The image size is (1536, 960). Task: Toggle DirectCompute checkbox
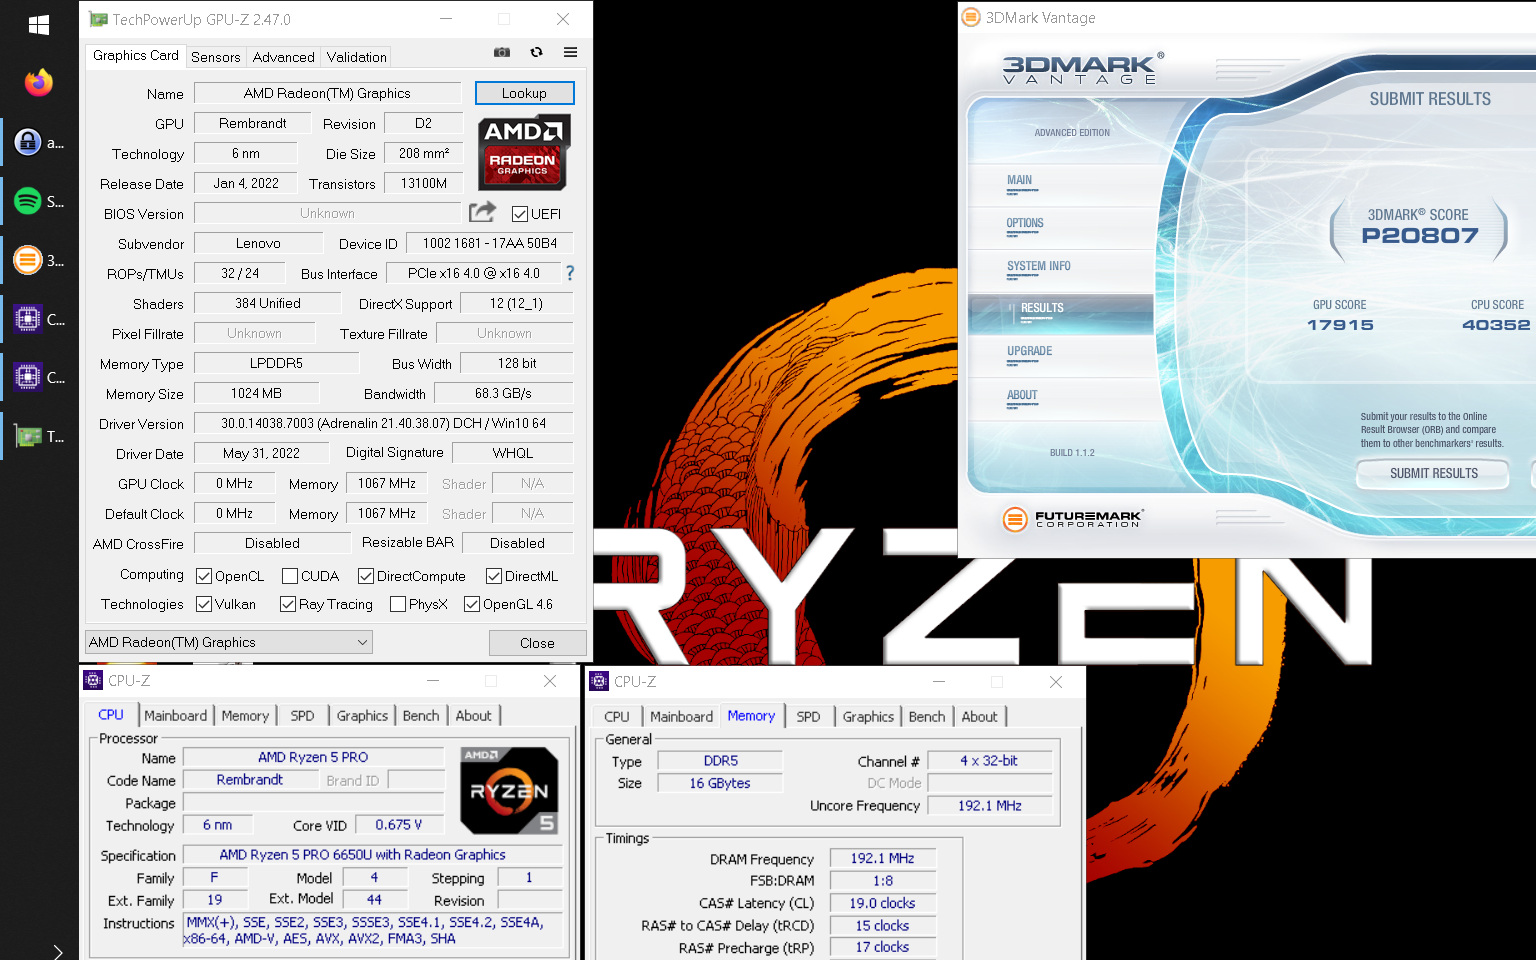(x=366, y=576)
